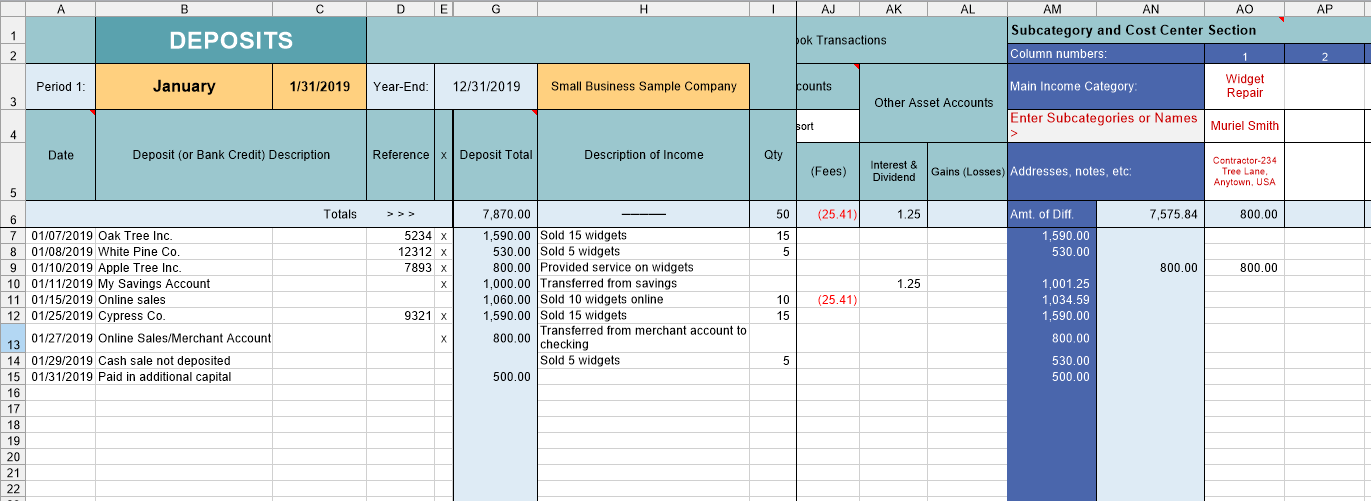Select row 13 header

point(13,338)
